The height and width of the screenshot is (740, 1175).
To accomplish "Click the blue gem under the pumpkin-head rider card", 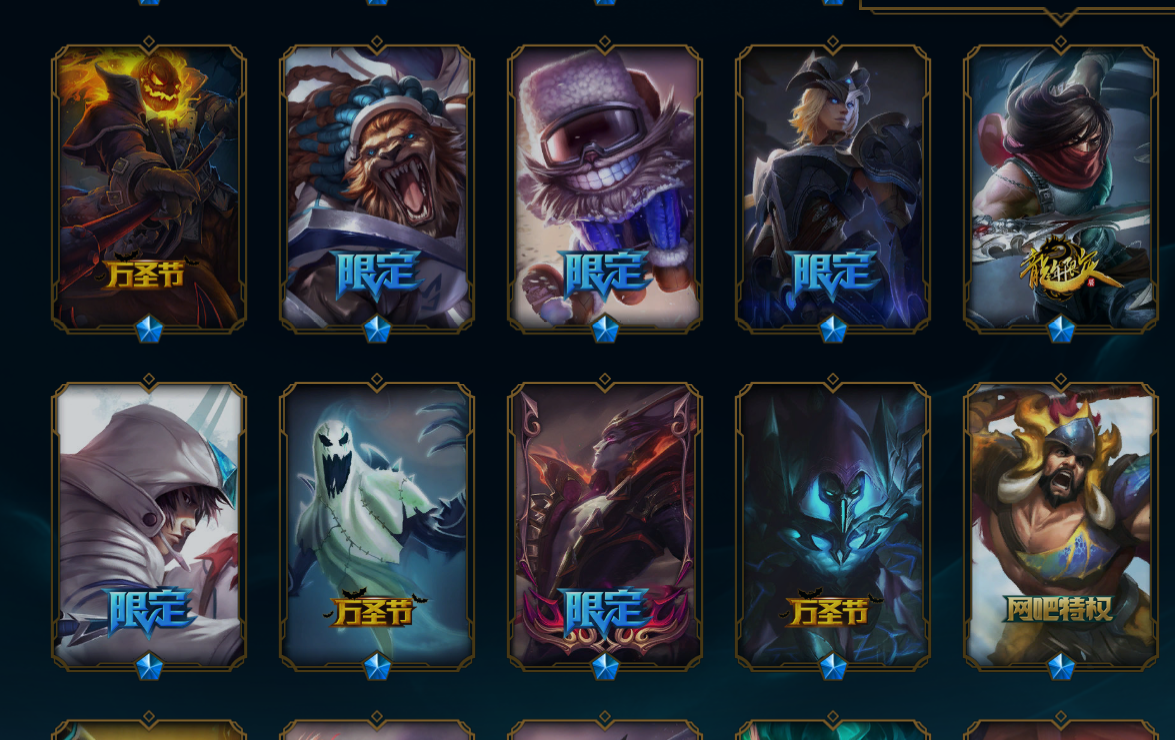I will click(149, 329).
